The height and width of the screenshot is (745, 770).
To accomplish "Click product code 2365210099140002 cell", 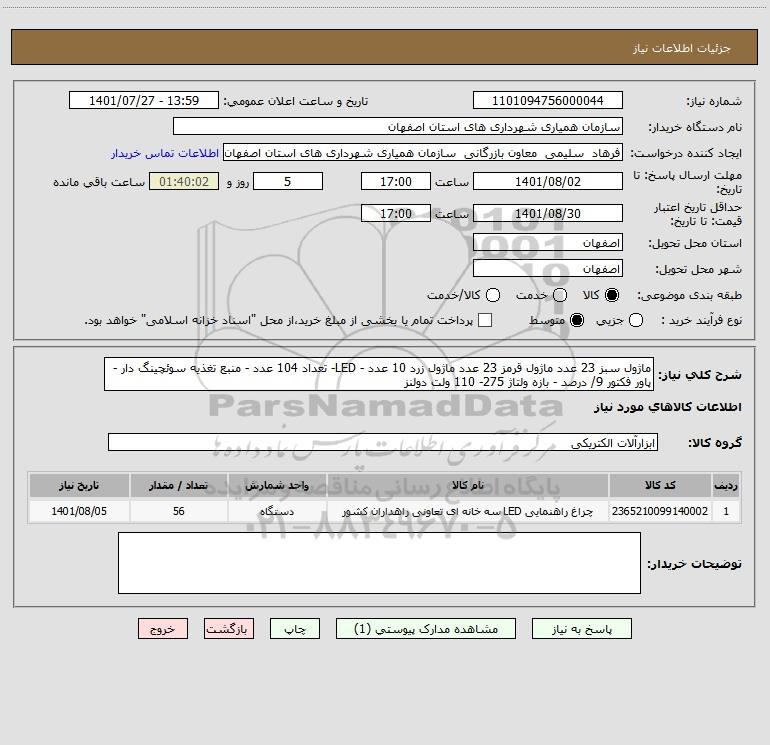I will click(660, 511).
